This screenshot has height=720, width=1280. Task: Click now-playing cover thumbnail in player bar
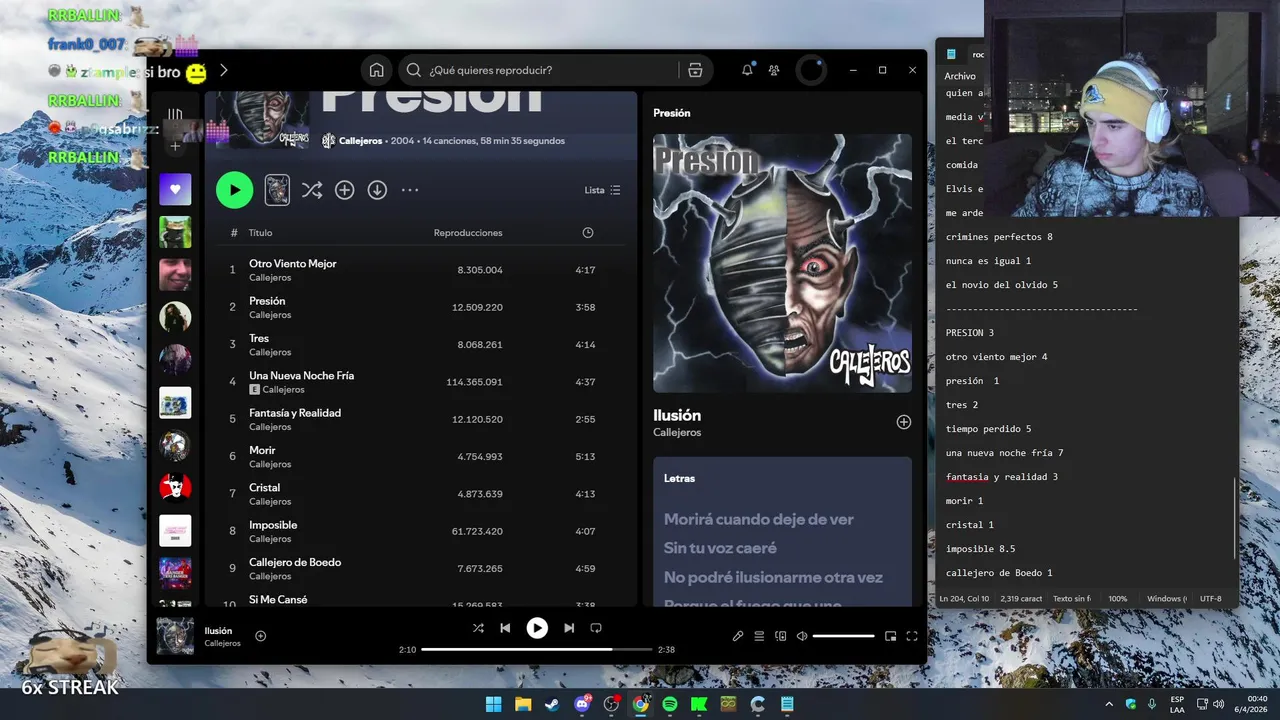(175, 636)
